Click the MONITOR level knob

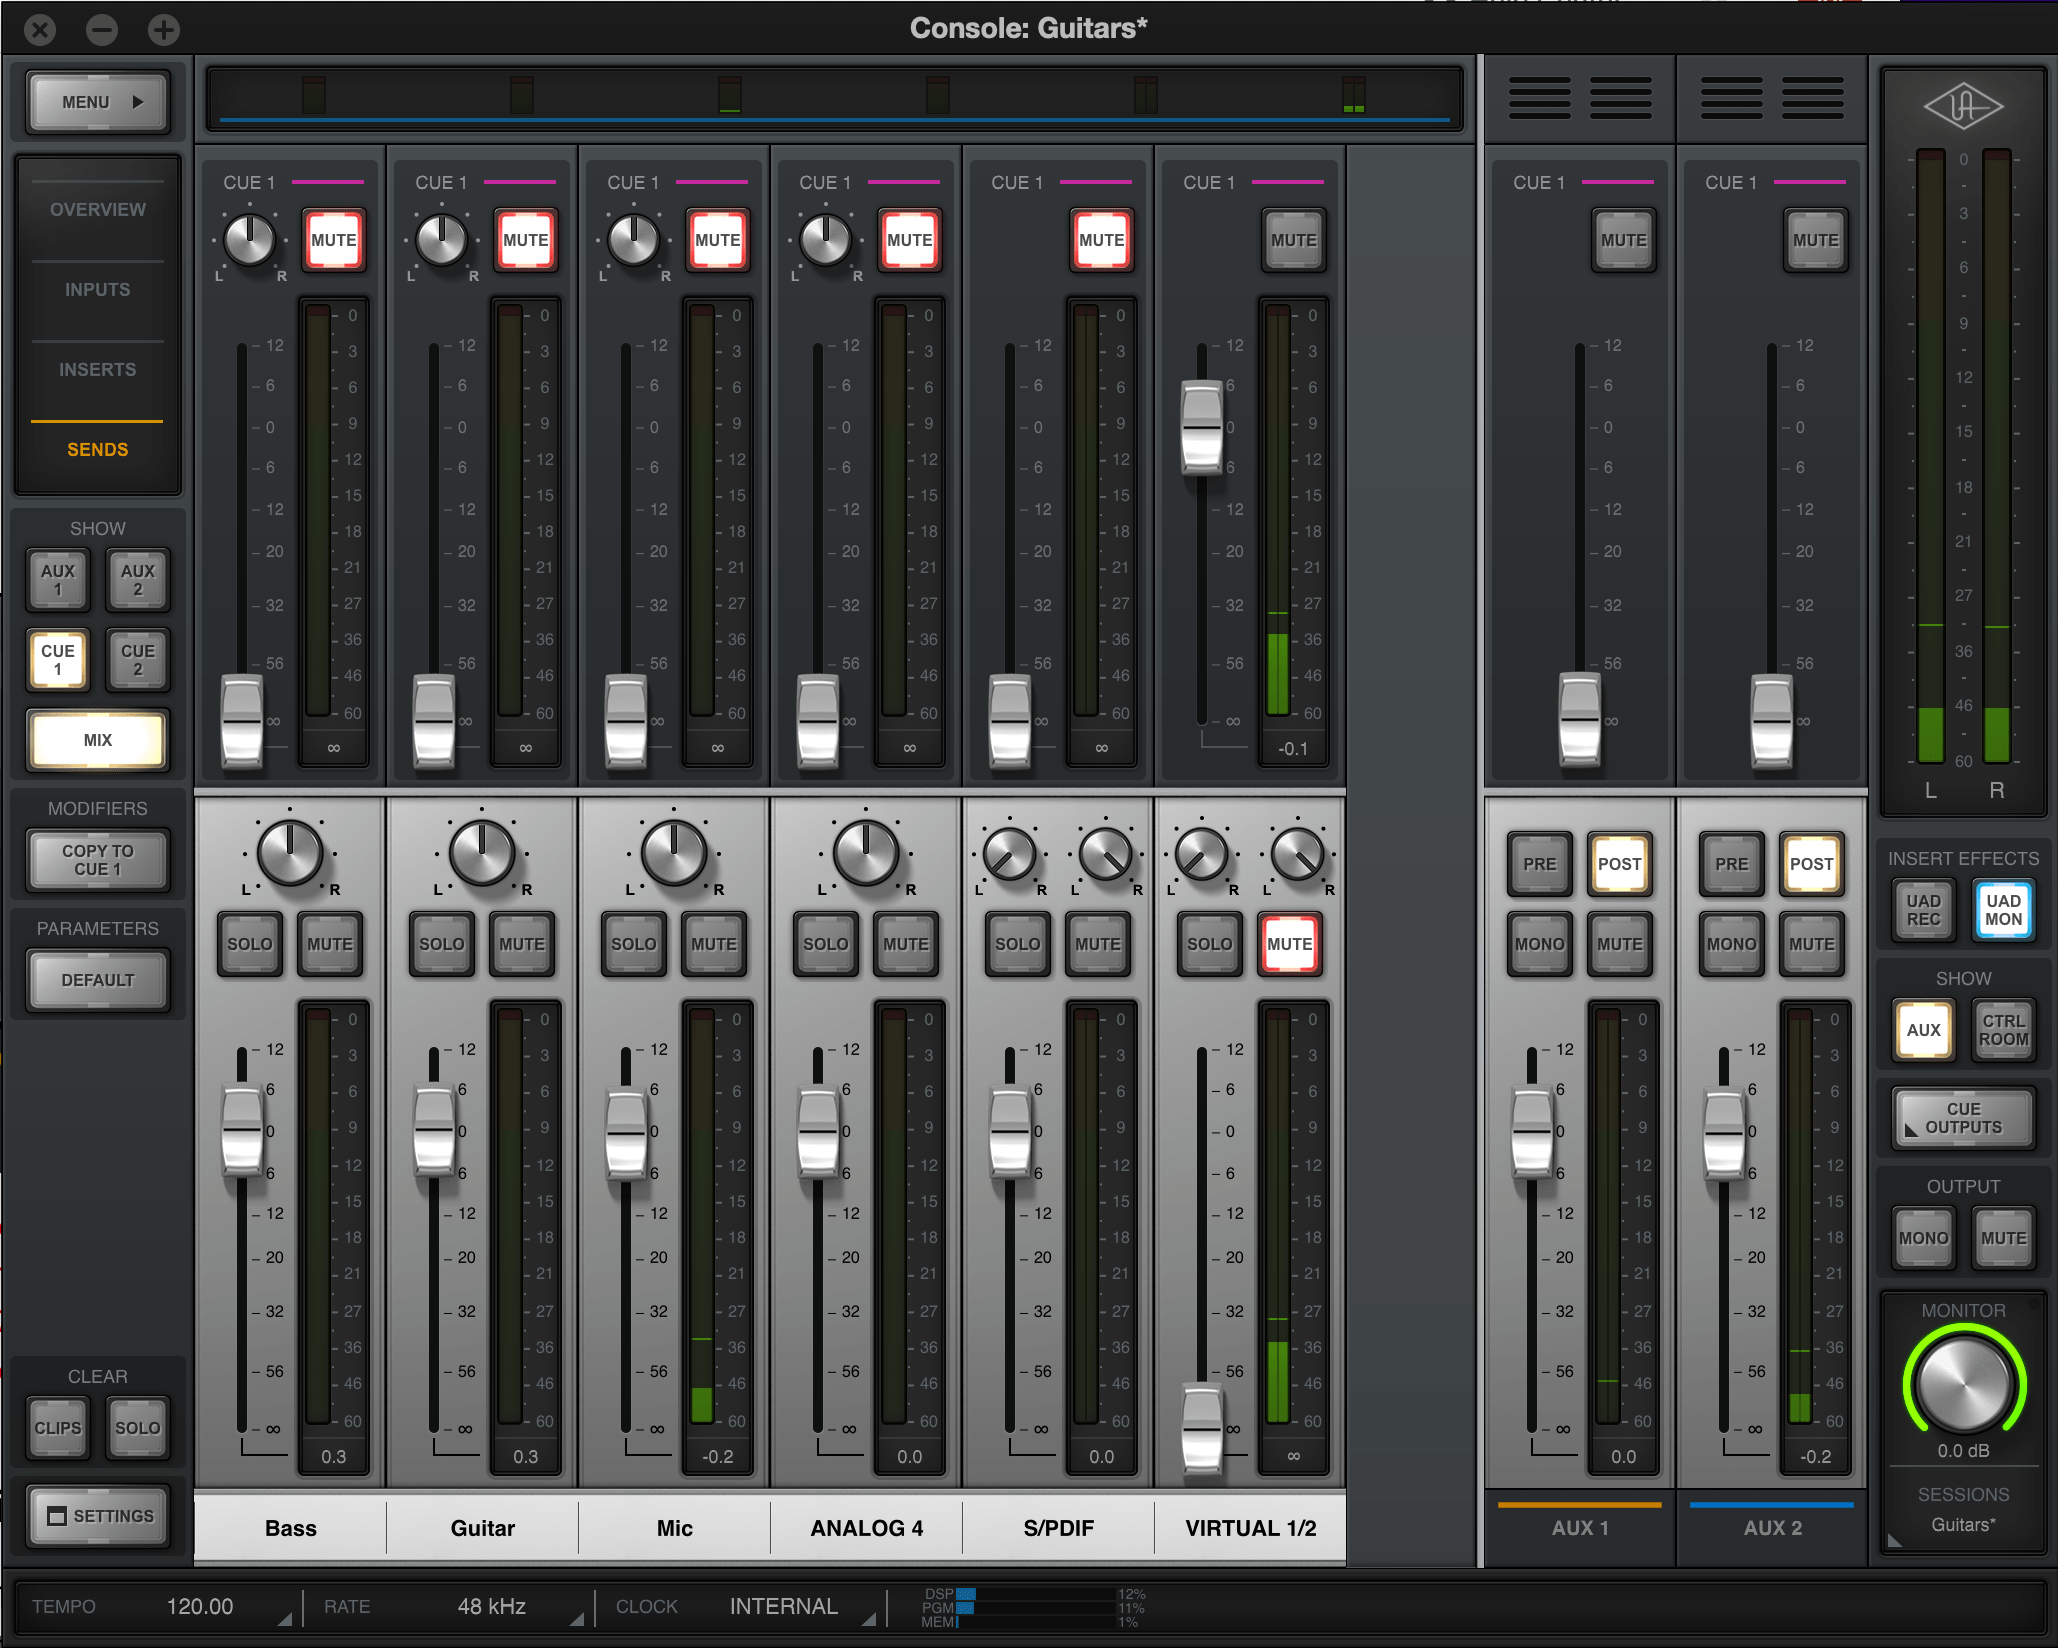tap(1962, 1385)
